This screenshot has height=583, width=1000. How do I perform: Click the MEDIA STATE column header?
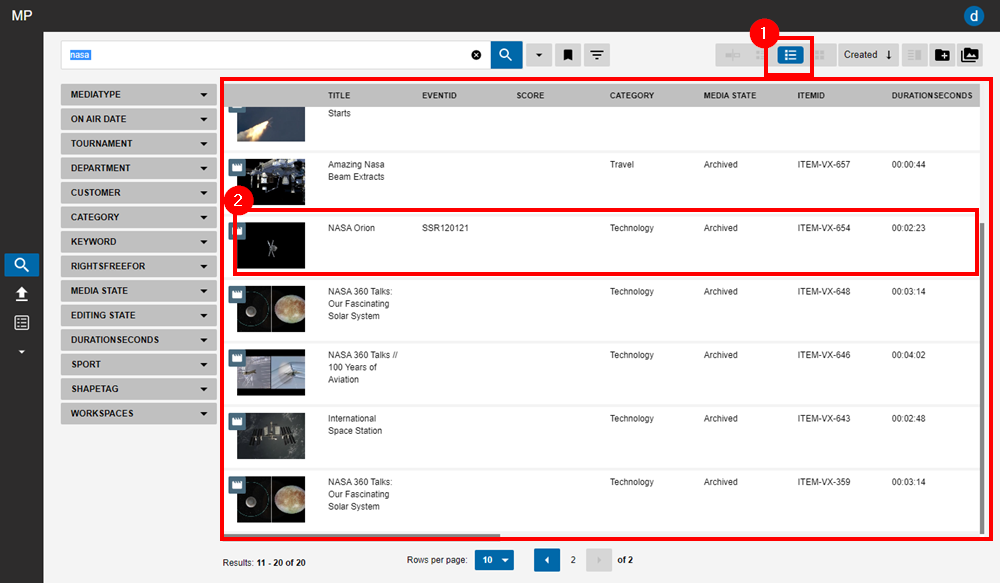click(x=729, y=96)
